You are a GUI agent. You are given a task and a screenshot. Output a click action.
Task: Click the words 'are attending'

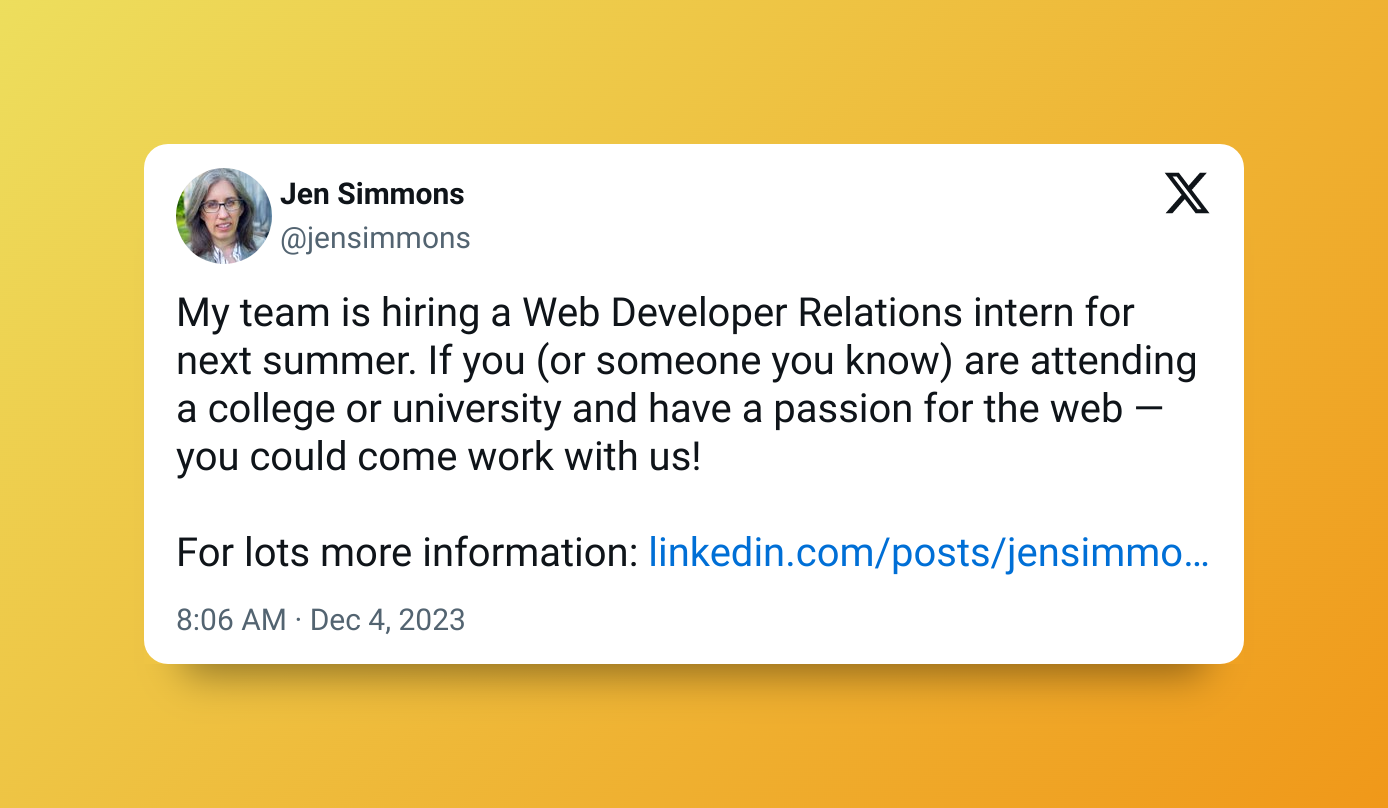[1080, 361]
